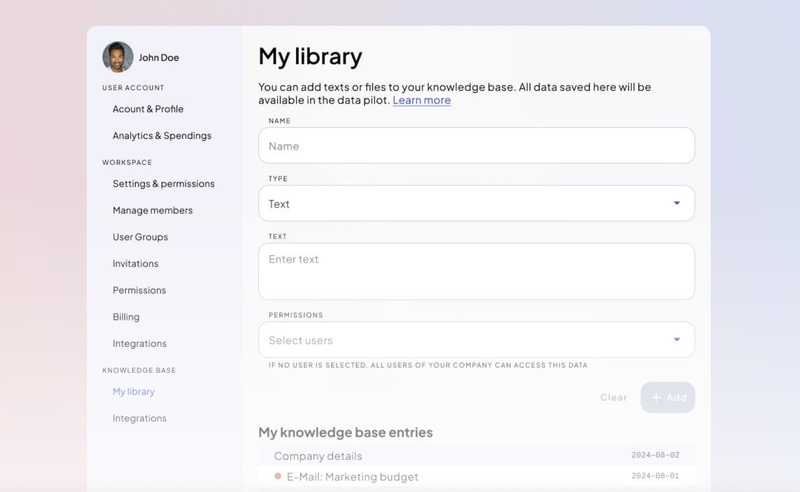Expand the Type dropdown arrow
The image size is (800, 492).
(x=676, y=204)
